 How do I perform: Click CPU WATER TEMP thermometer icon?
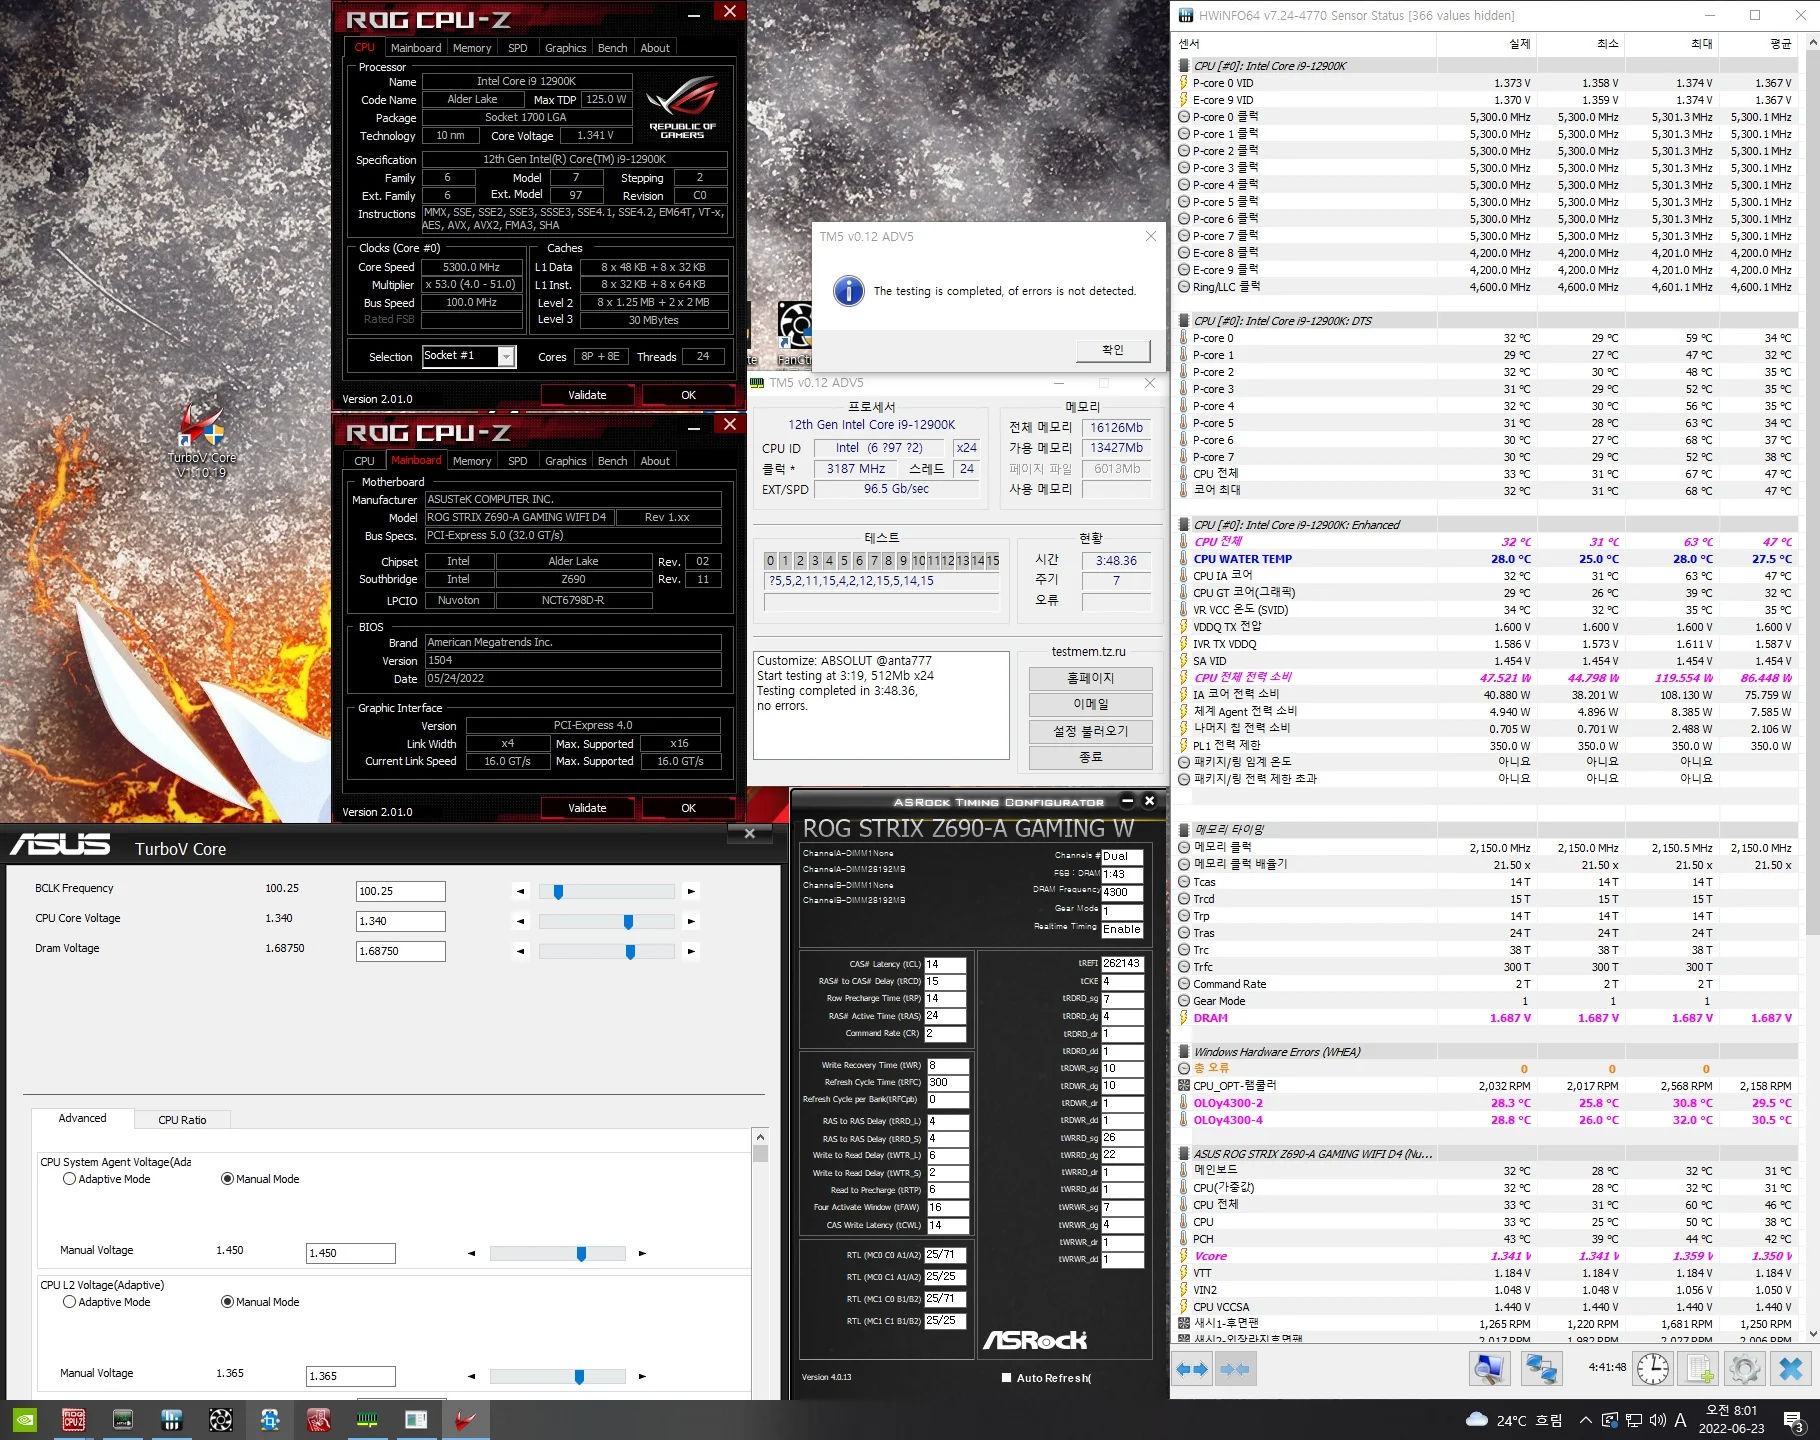point(1184,559)
